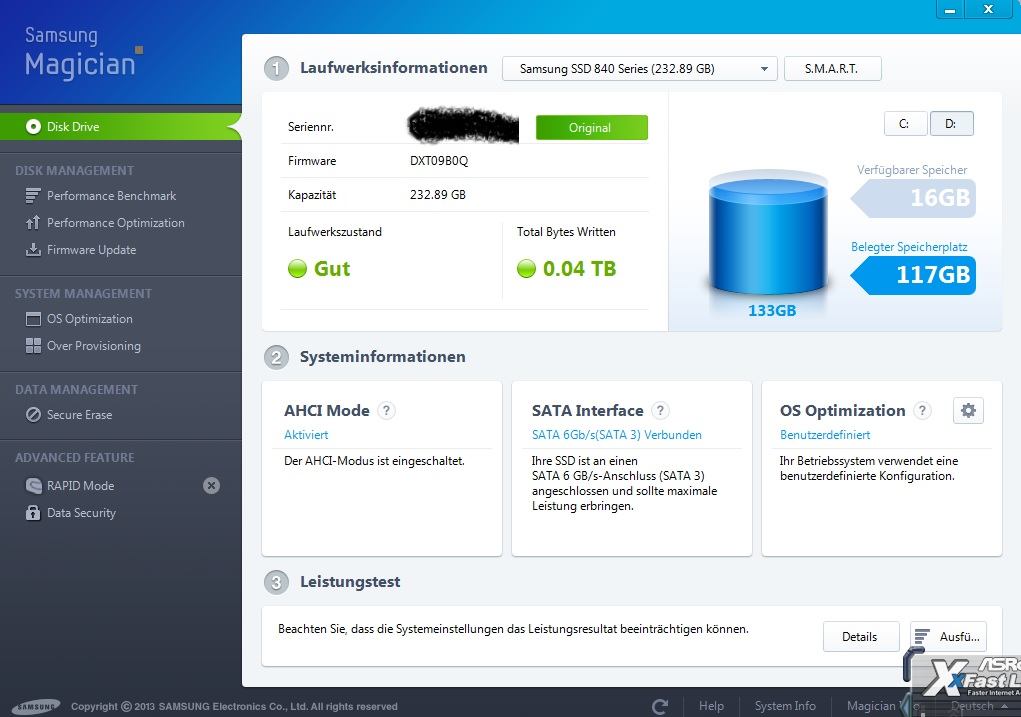
Task: Open the S.M.A.R.T. details
Action: pyautogui.click(x=832, y=68)
